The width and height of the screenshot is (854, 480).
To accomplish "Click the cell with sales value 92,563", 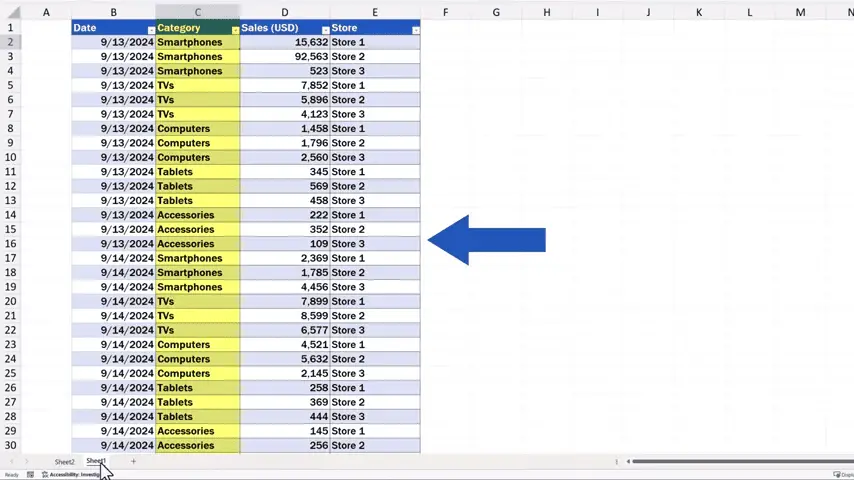I will click(x=284, y=57).
